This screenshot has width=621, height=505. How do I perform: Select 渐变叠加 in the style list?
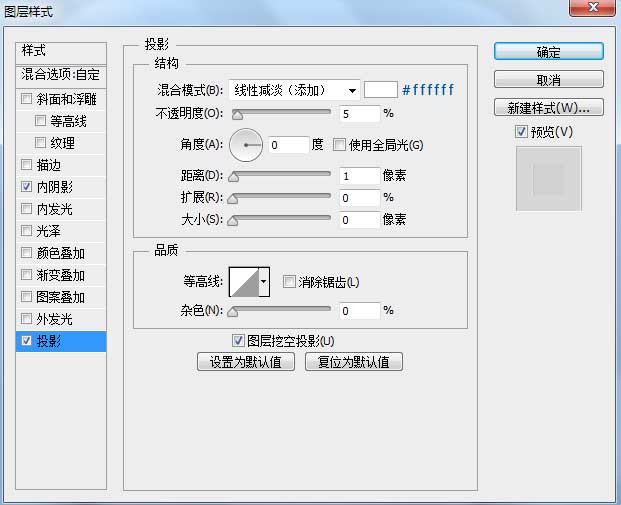[60, 275]
